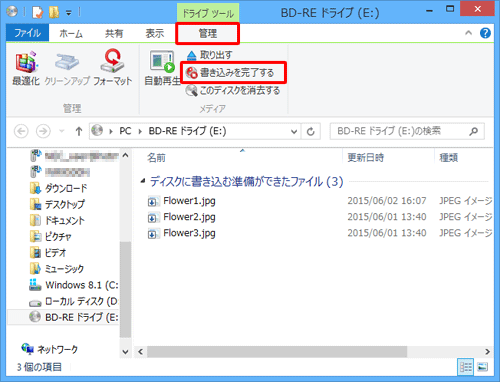Switch to details view icon in status bar
Viewport: 500px width, 382px height.
465,367
